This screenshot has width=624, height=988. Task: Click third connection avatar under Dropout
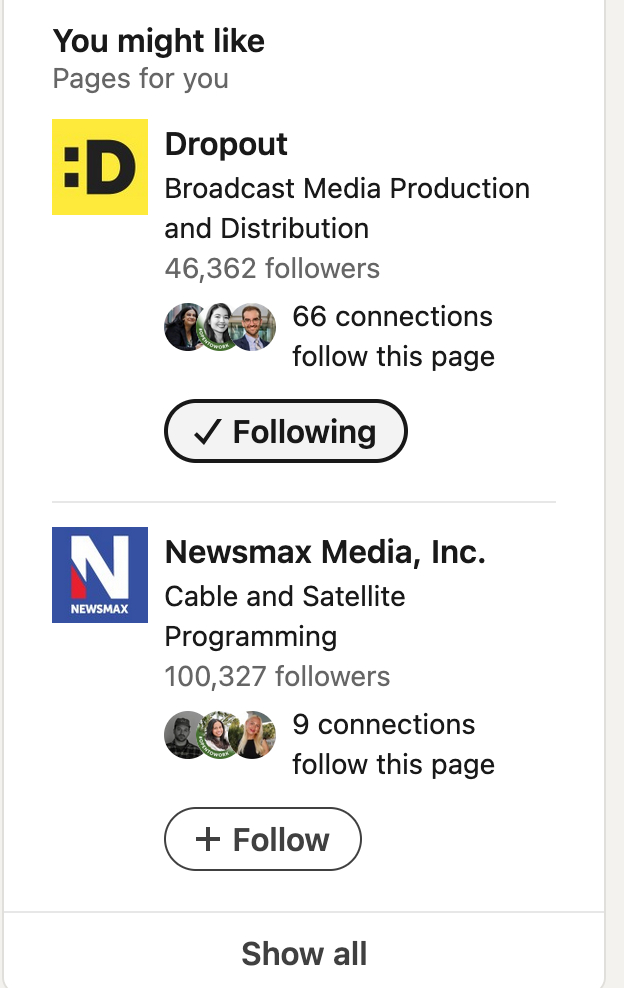click(x=255, y=327)
